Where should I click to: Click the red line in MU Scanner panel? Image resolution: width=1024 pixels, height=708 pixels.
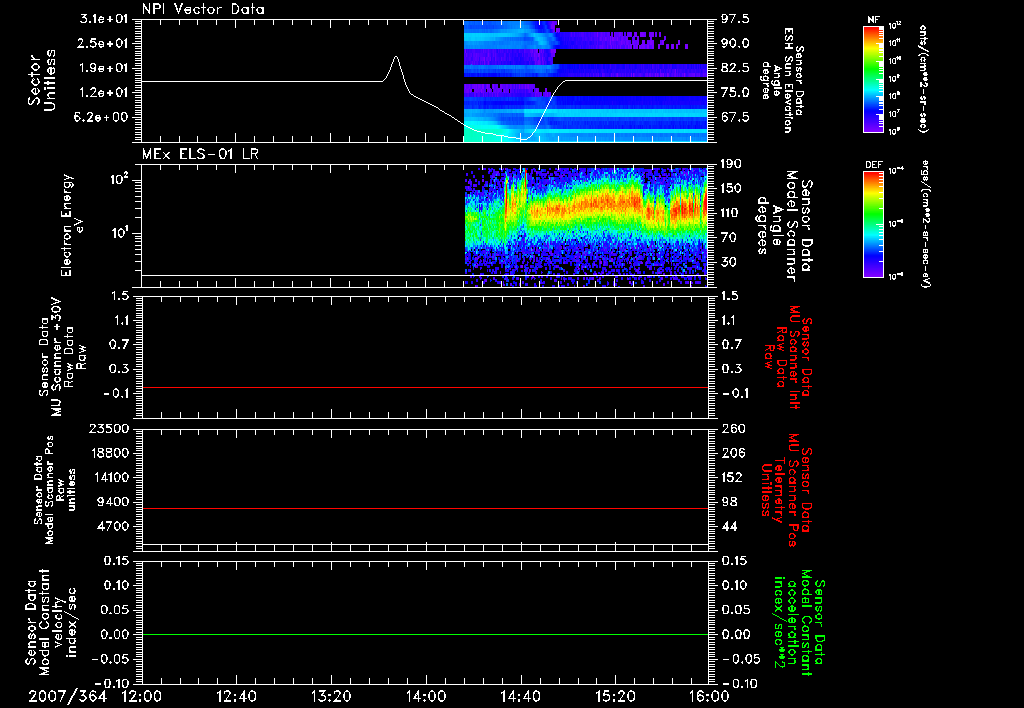pyautogui.click(x=425, y=387)
